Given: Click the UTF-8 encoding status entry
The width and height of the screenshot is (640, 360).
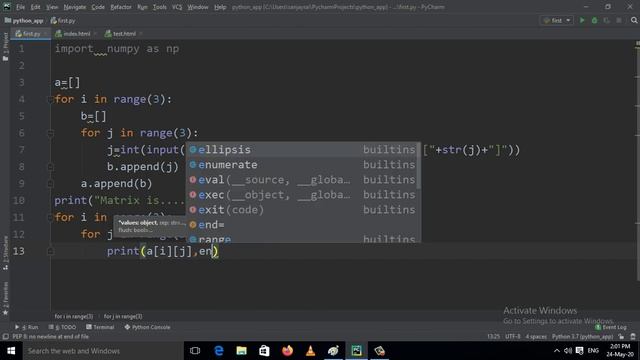Looking at the screenshot, I should click(513, 337).
